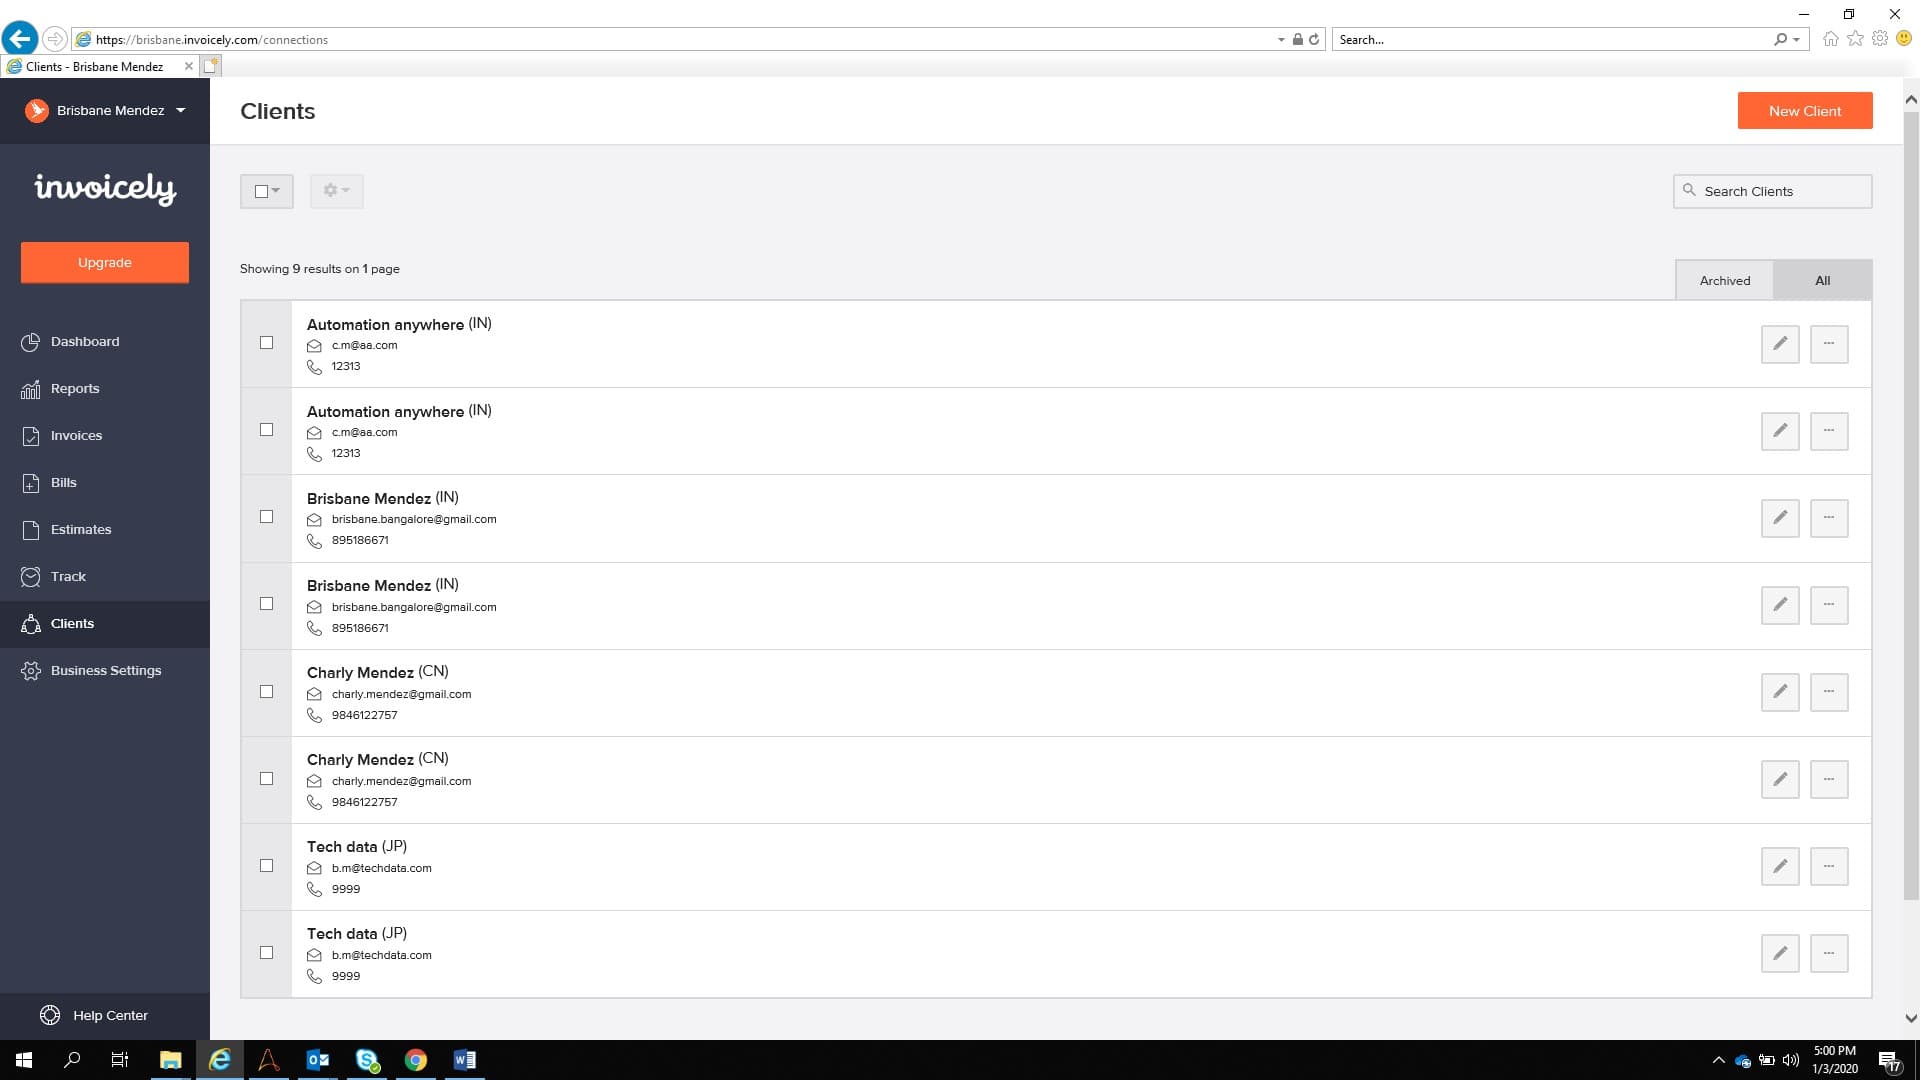Open File Explorer from the taskbar

(170, 1060)
